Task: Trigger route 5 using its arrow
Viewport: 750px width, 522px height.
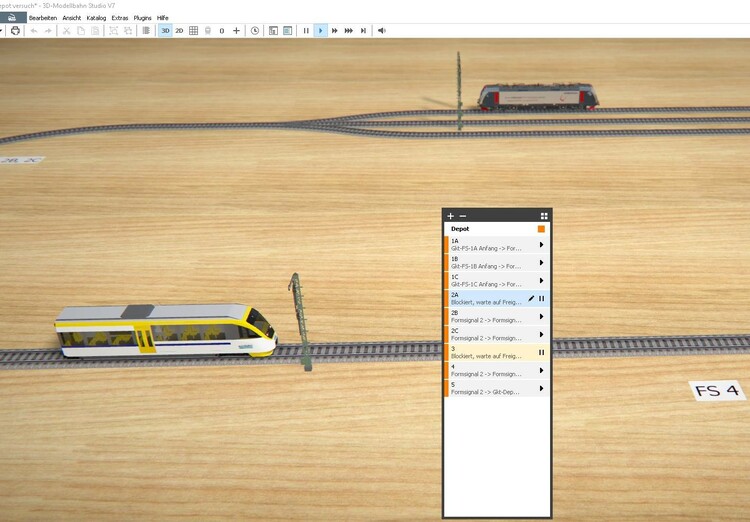Action: pyautogui.click(x=541, y=388)
